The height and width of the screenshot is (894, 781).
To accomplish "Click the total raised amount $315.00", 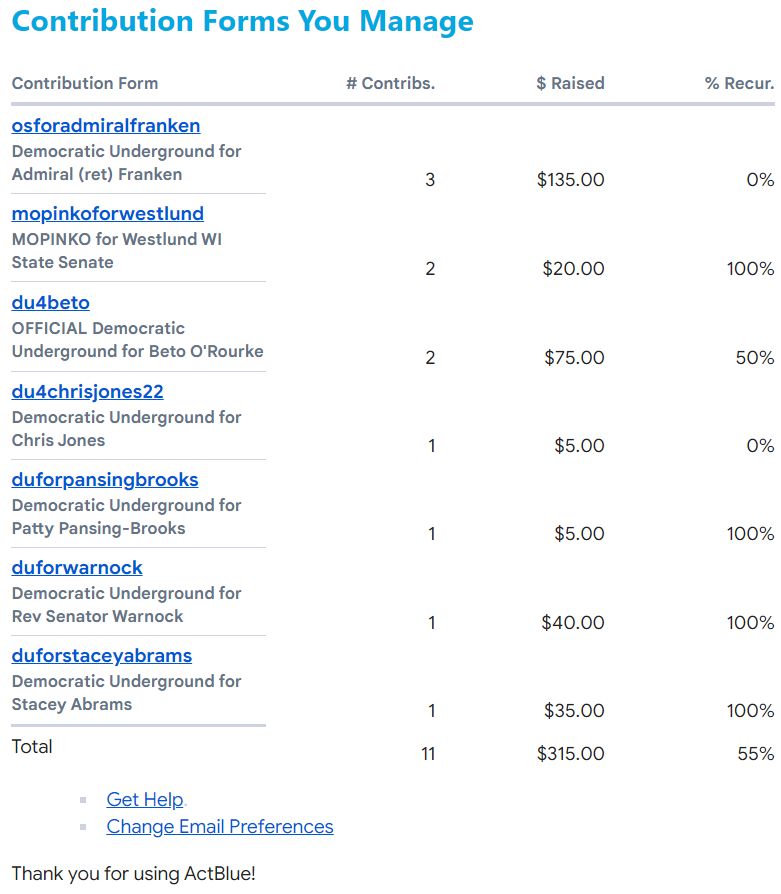I will click(x=570, y=754).
